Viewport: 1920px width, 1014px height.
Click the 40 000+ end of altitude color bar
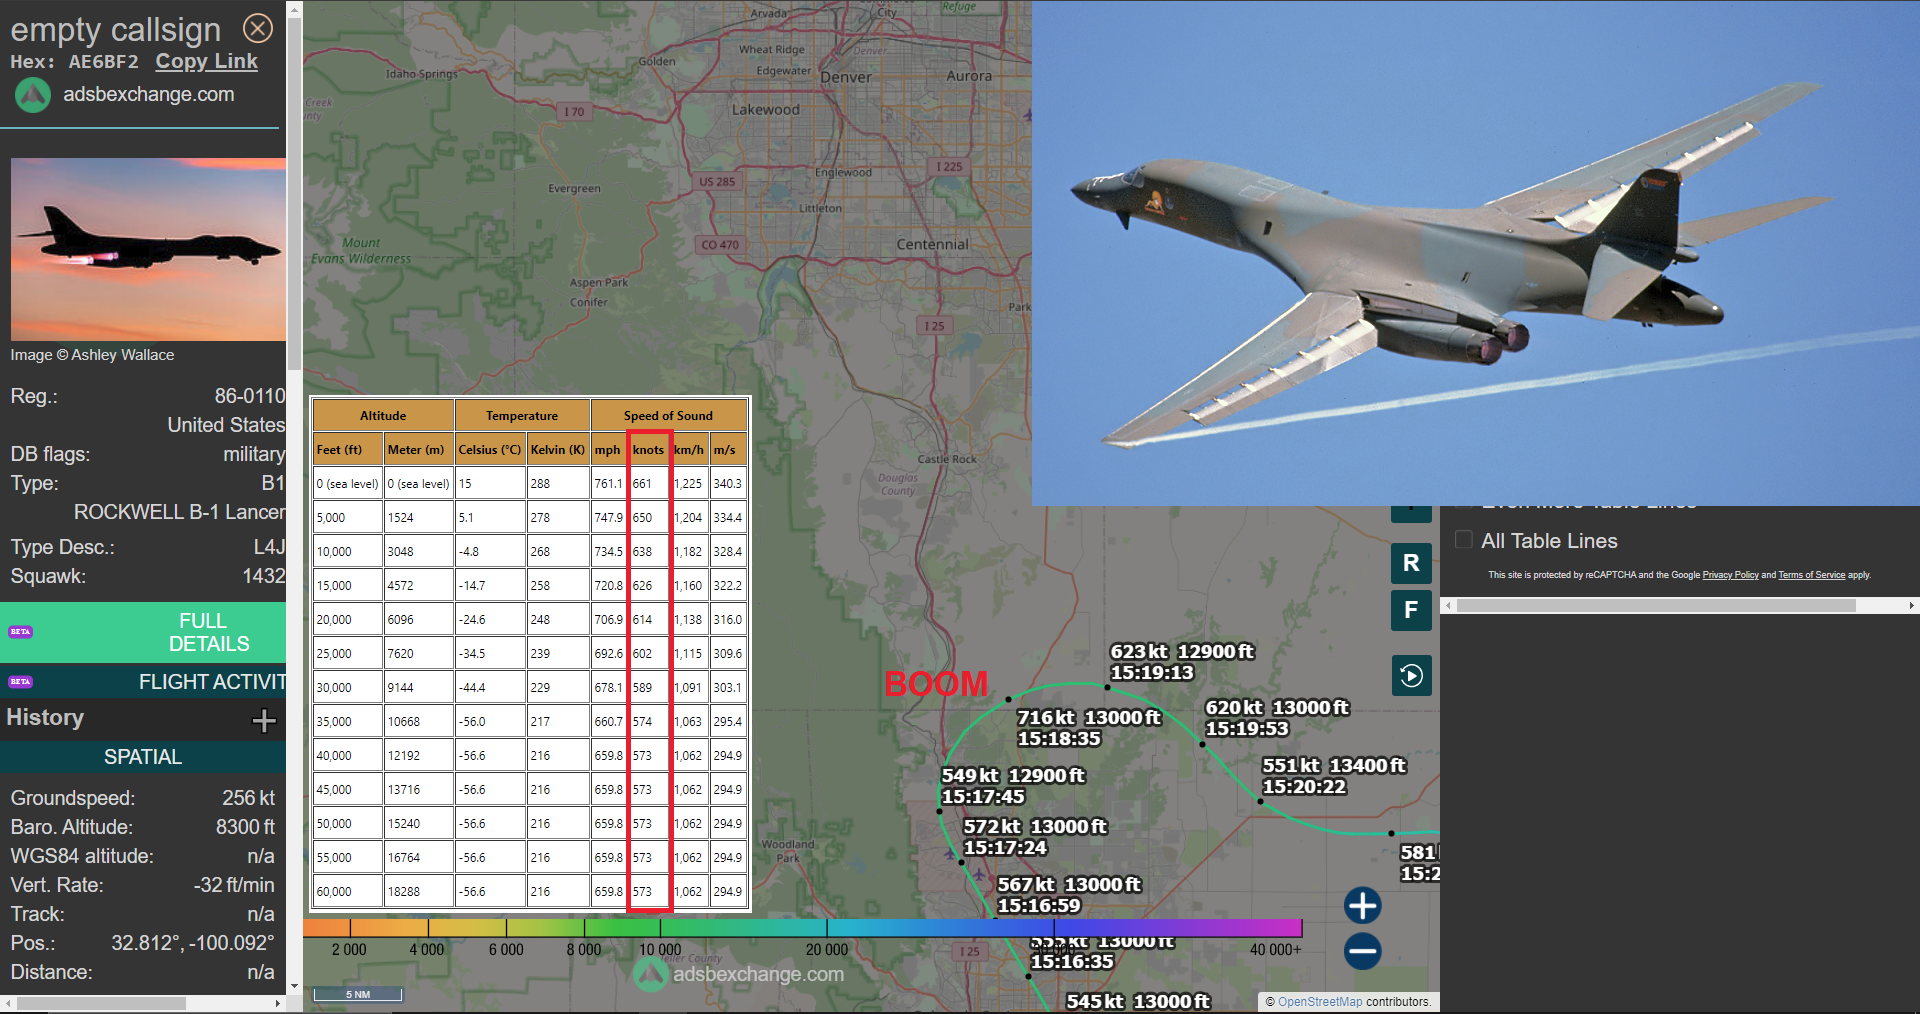pos(1275,949)
